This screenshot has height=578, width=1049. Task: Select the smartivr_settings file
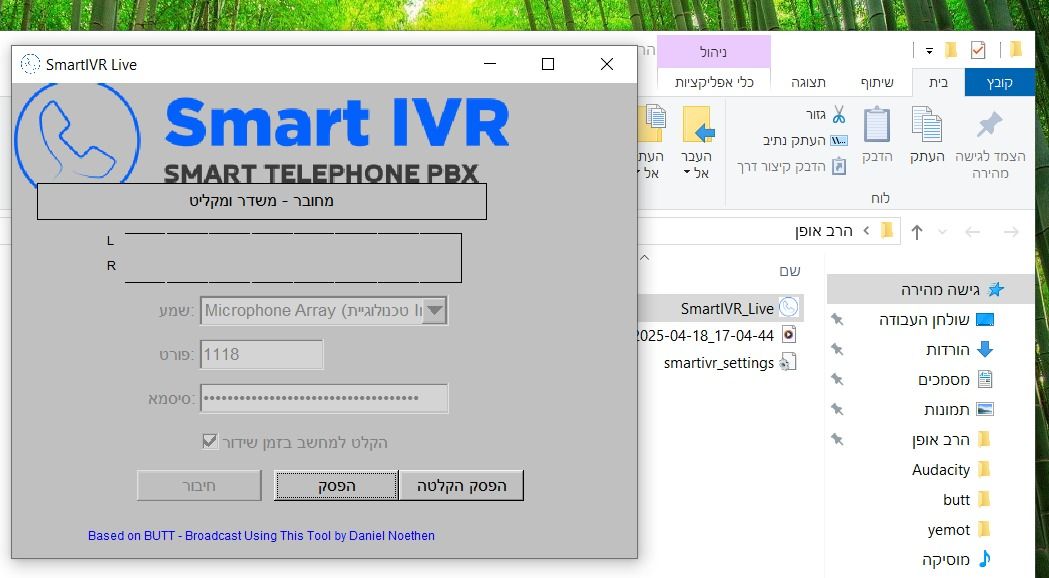click(x=719, y=363)
